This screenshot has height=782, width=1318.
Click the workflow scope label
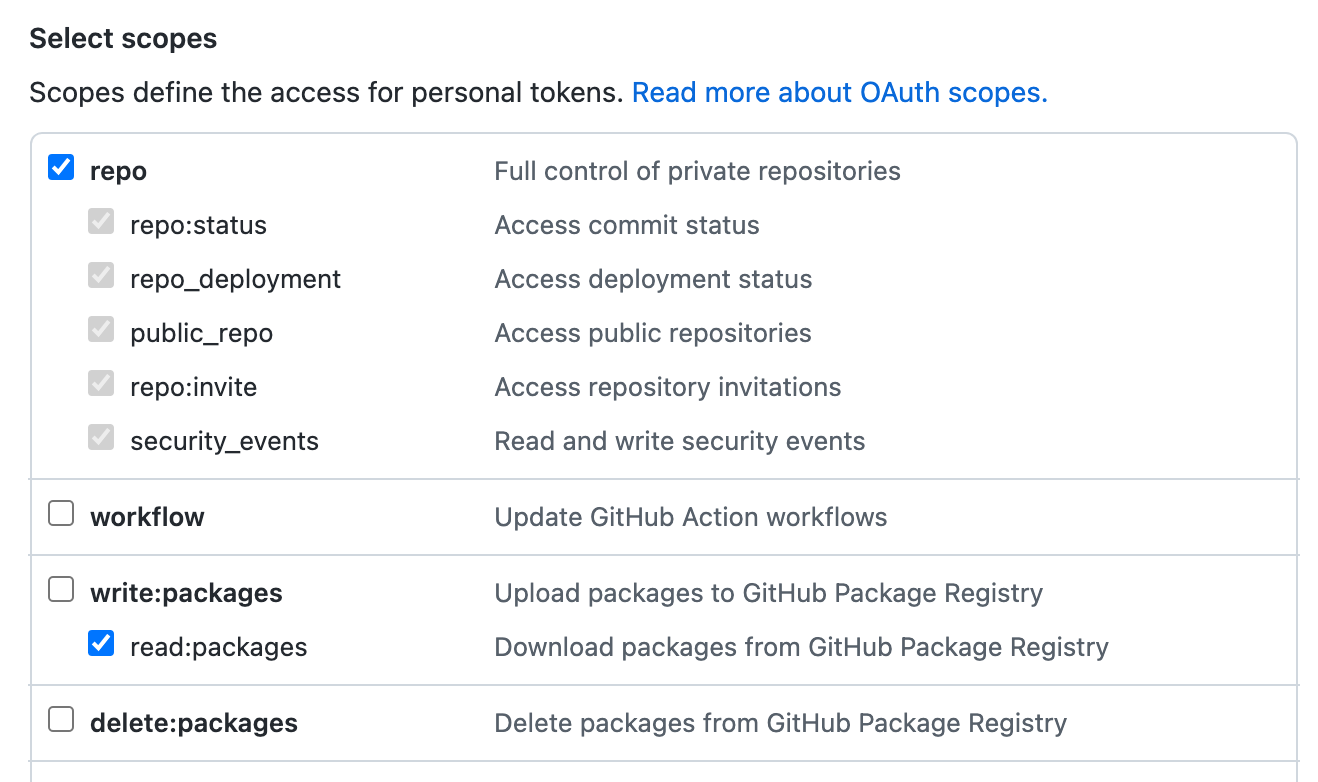pyautogui.click(x=147, y=516)
